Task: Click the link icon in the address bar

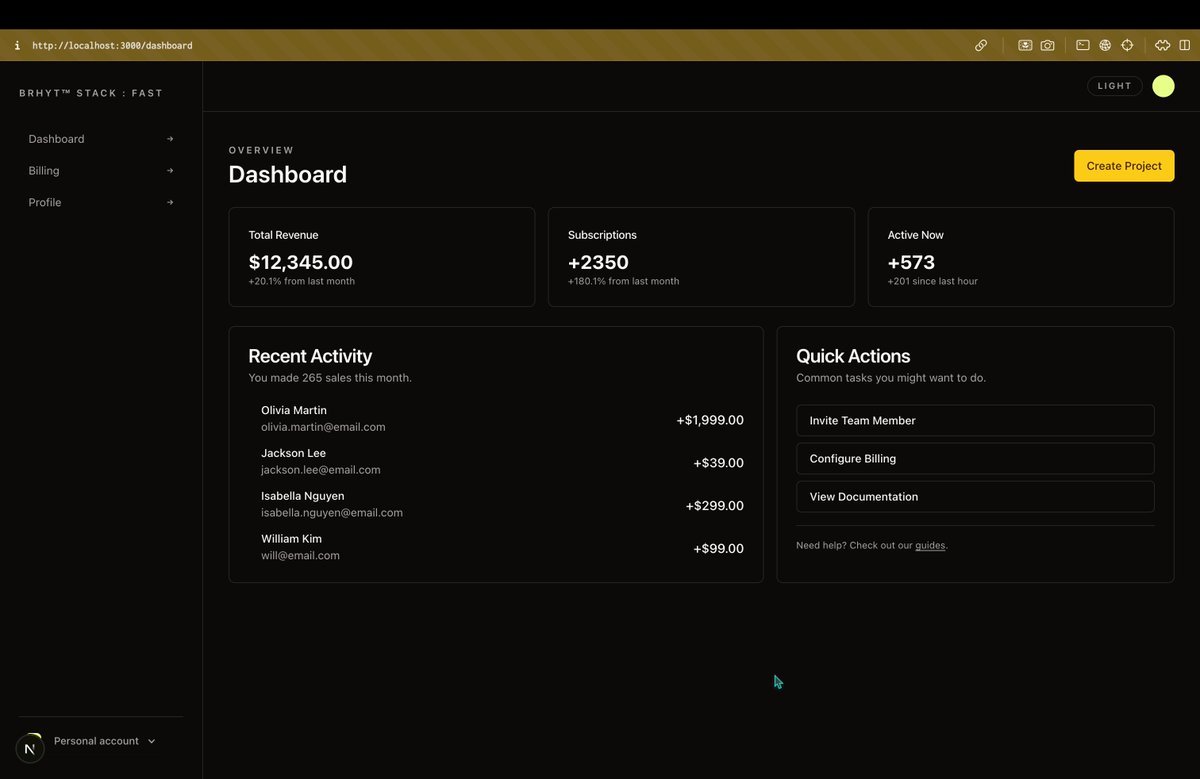Action: tap(981, 45)
